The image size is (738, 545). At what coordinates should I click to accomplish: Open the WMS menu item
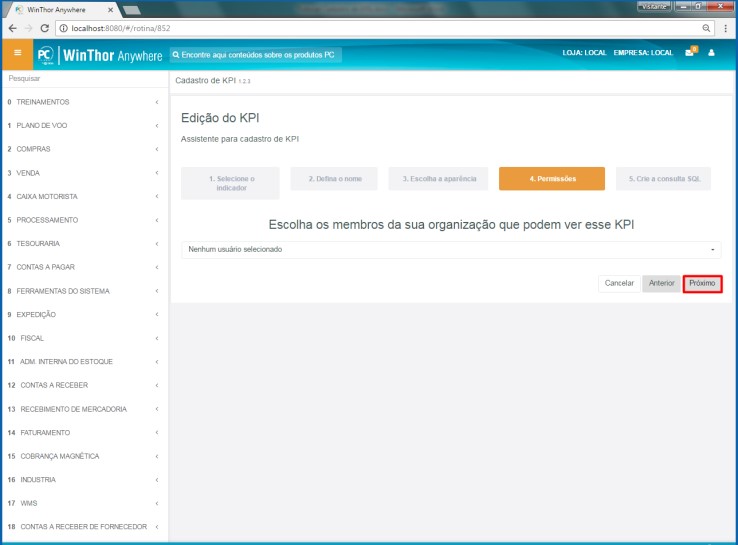(x=84, y=503)
